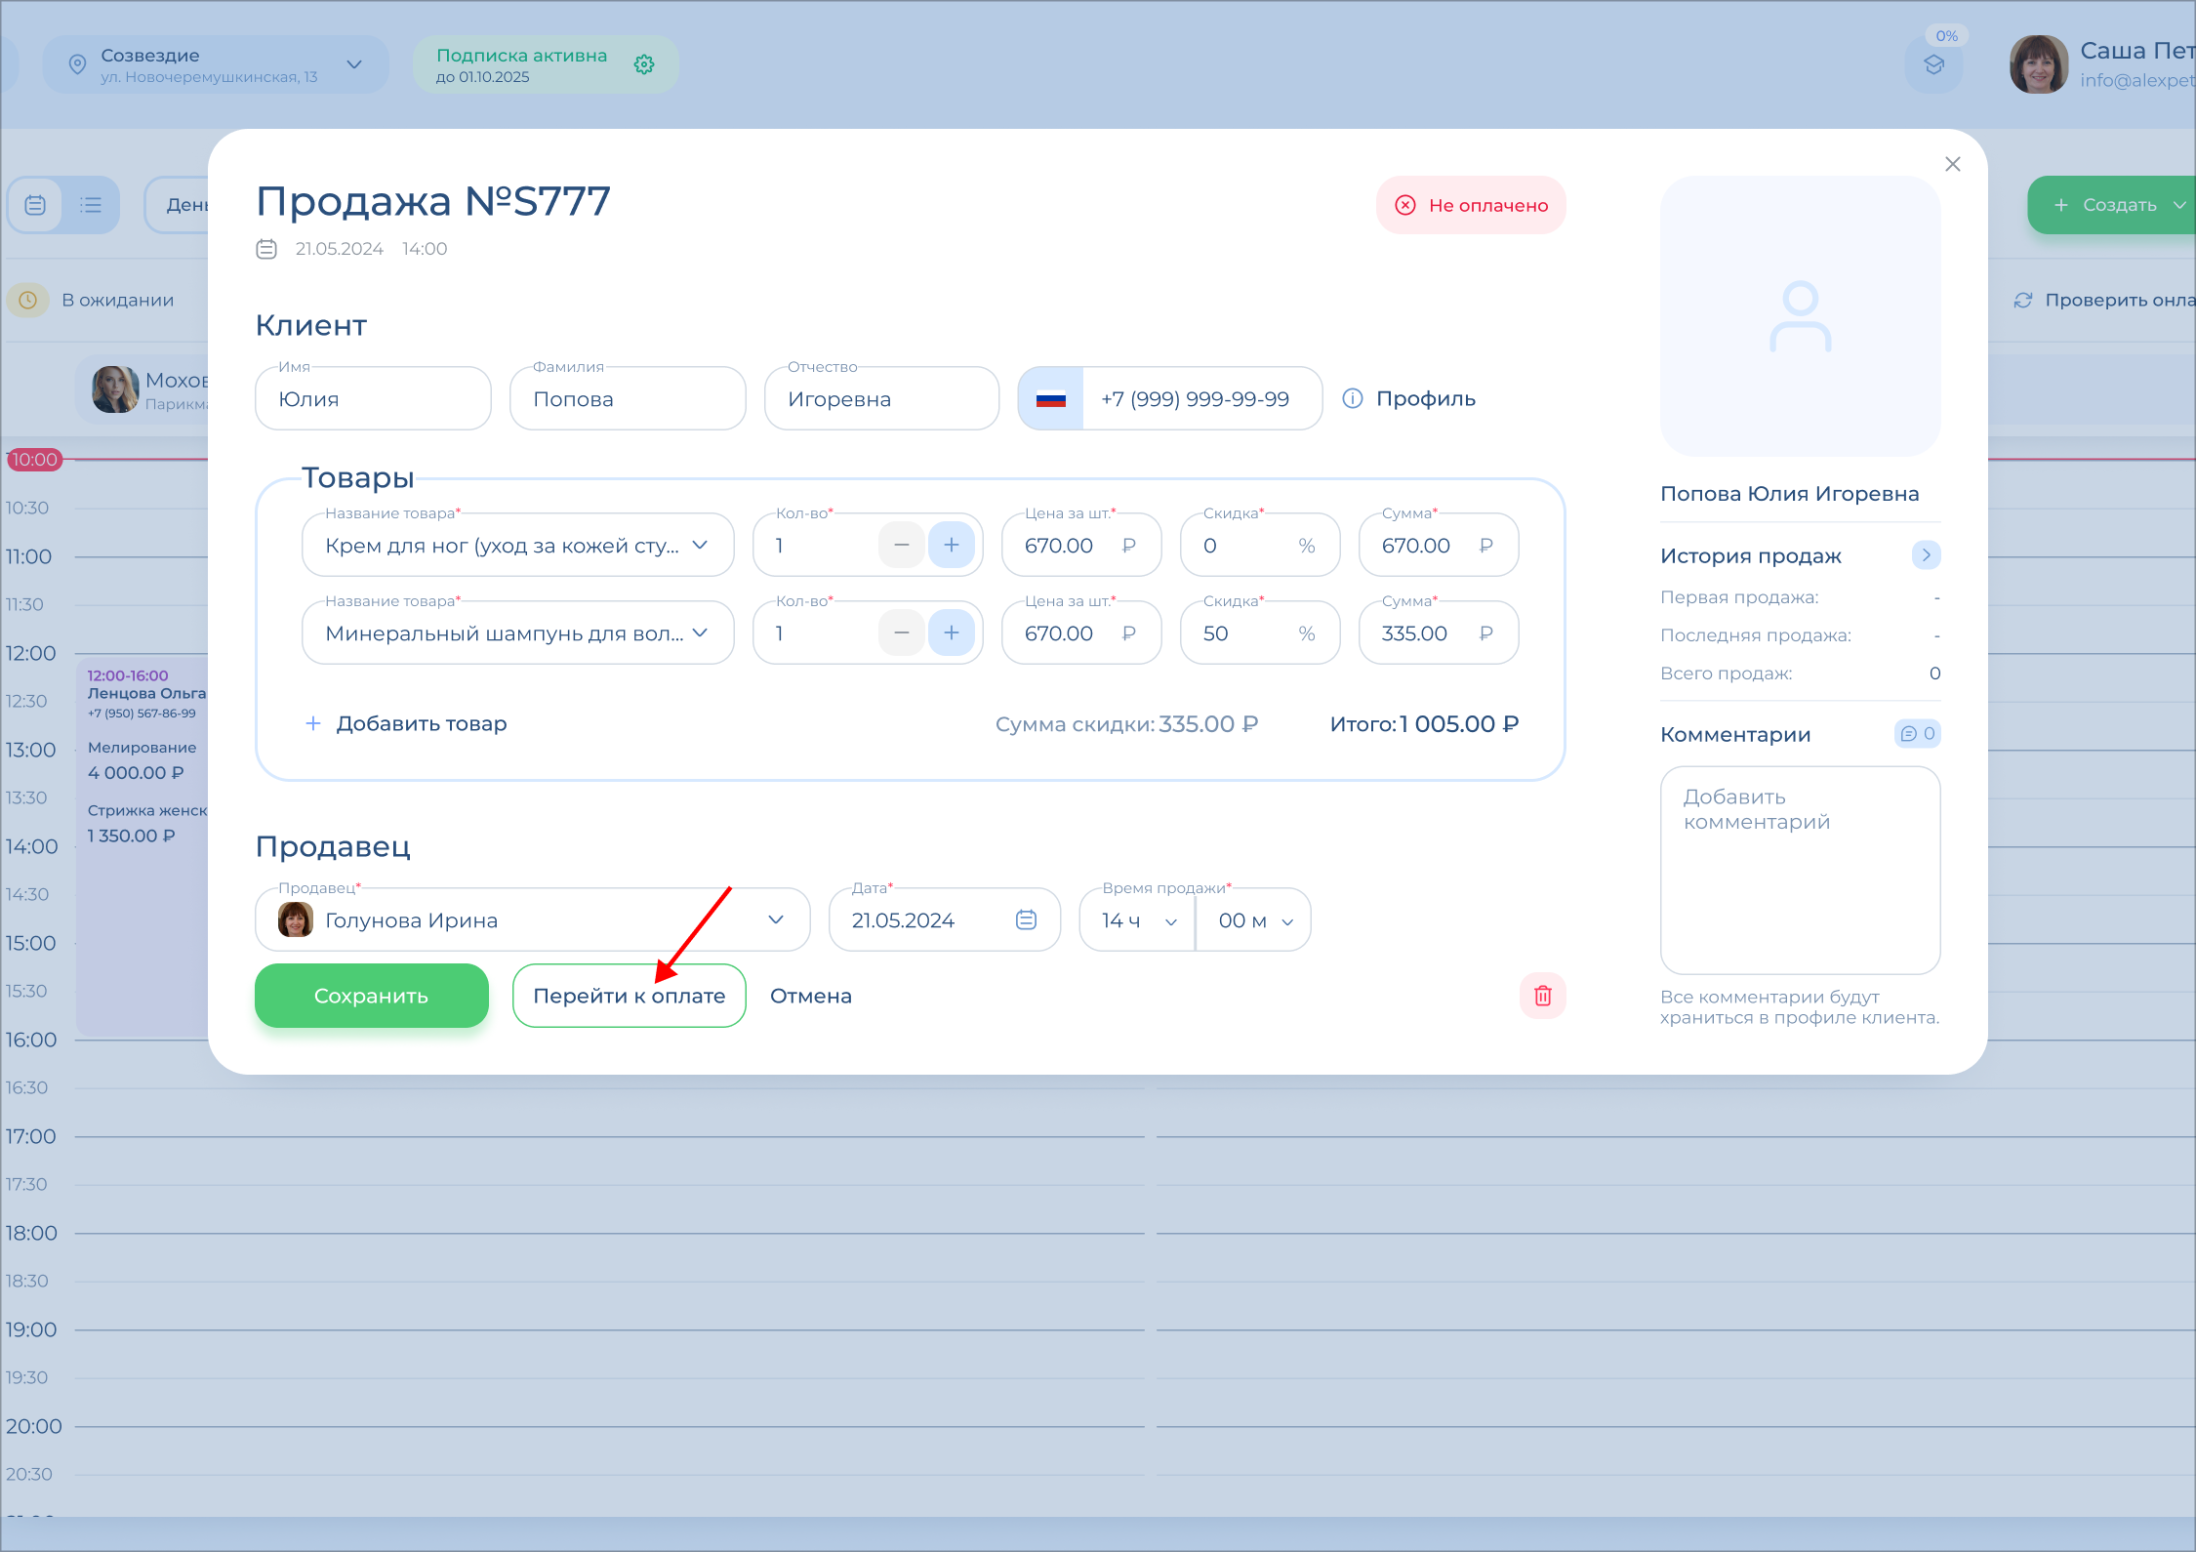Screen dimensions: 2196x1552
Task: Expand the Крем для ног product dropdown
Action: click(x=700, y=545)
